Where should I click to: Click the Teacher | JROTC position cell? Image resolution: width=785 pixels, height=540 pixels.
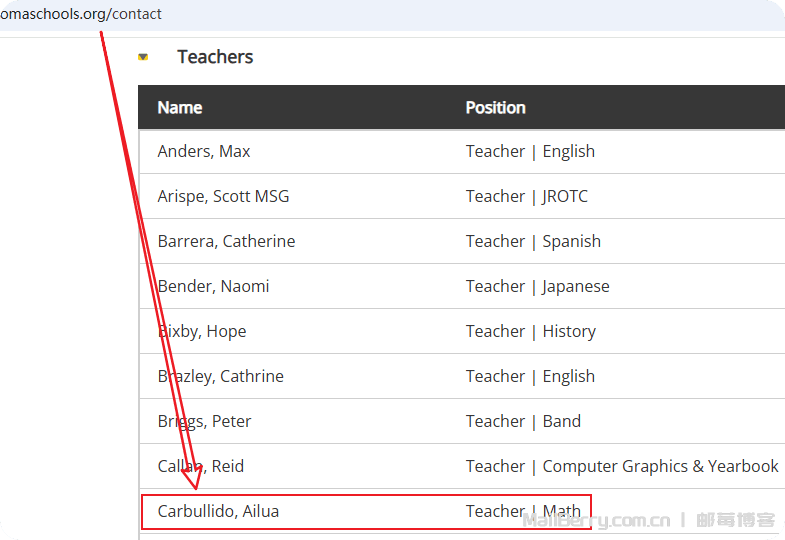[x=526, y=196]
